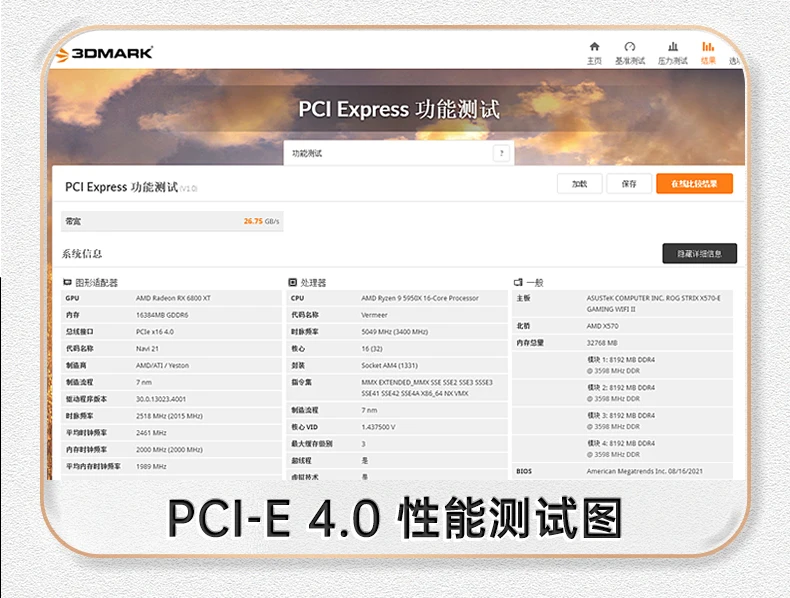Click the 3DMark logo
The image size is (790, 598).
tap(105, 53)
